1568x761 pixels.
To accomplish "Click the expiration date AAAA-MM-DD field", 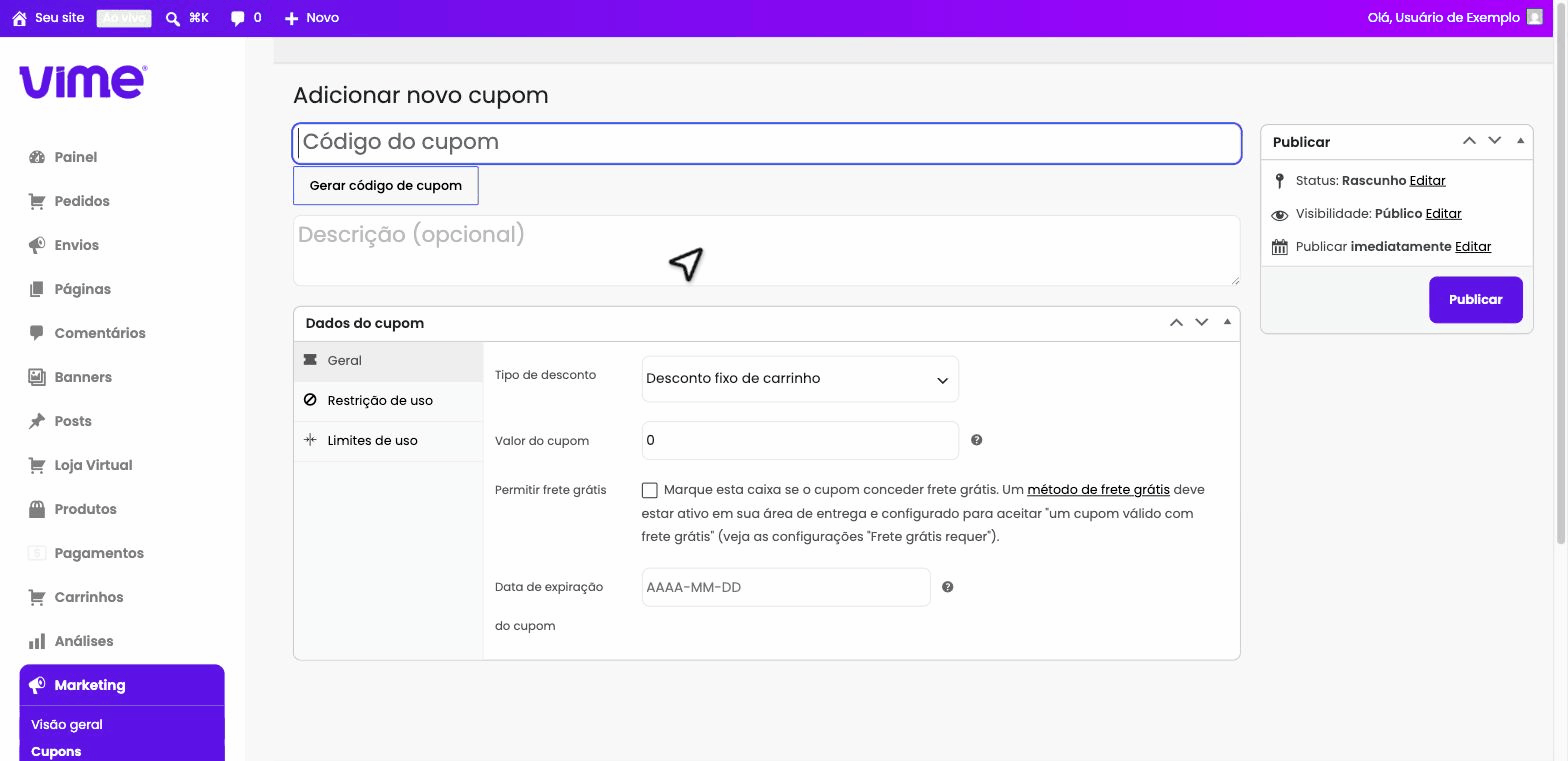I will [786, 588].
